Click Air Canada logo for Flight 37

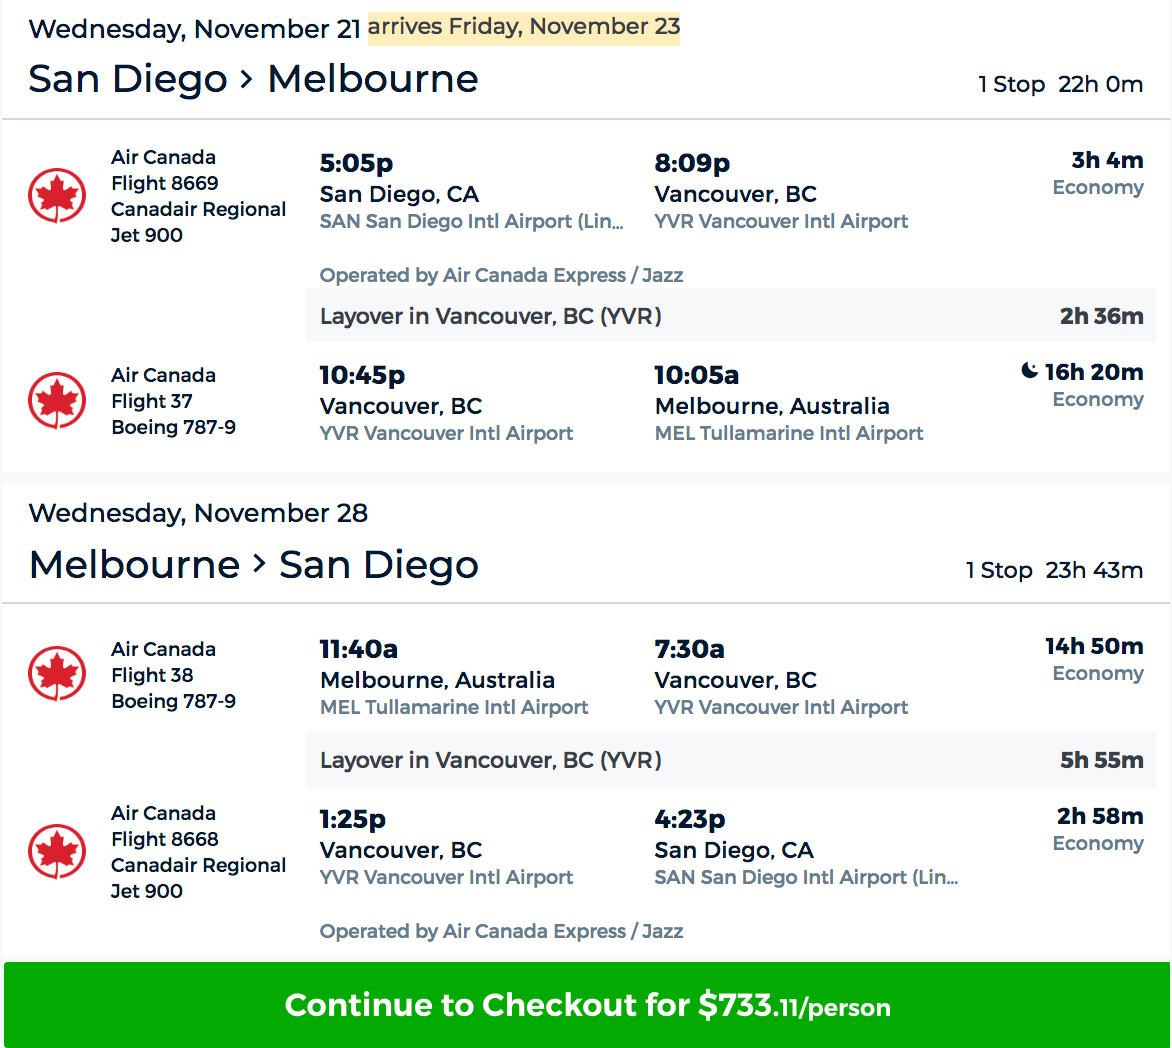(57, 401)
